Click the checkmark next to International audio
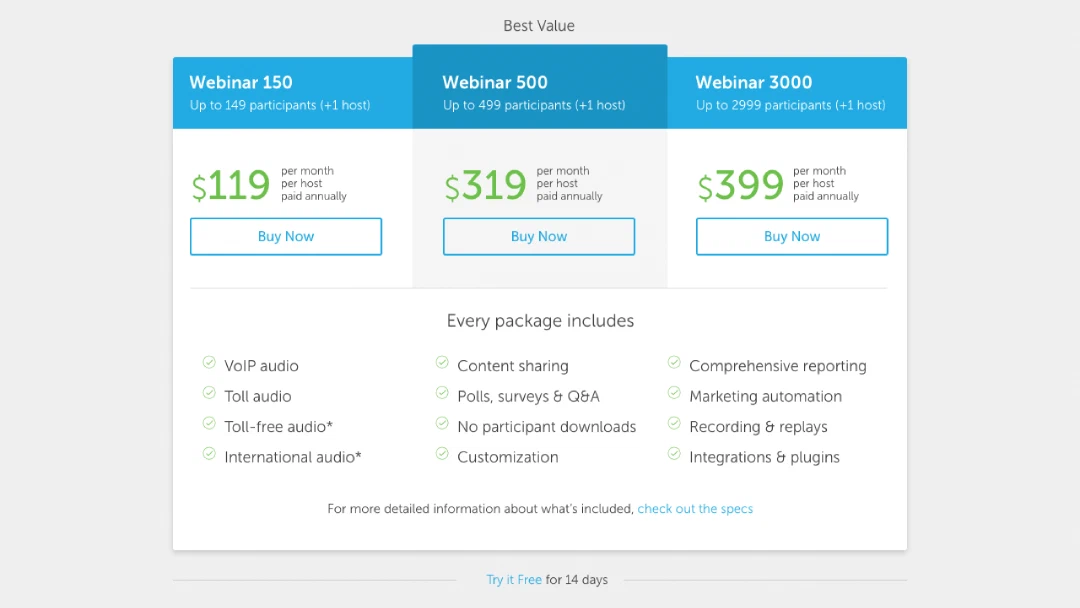This screenshot has width=1080, height=608. tap(209, 454)
